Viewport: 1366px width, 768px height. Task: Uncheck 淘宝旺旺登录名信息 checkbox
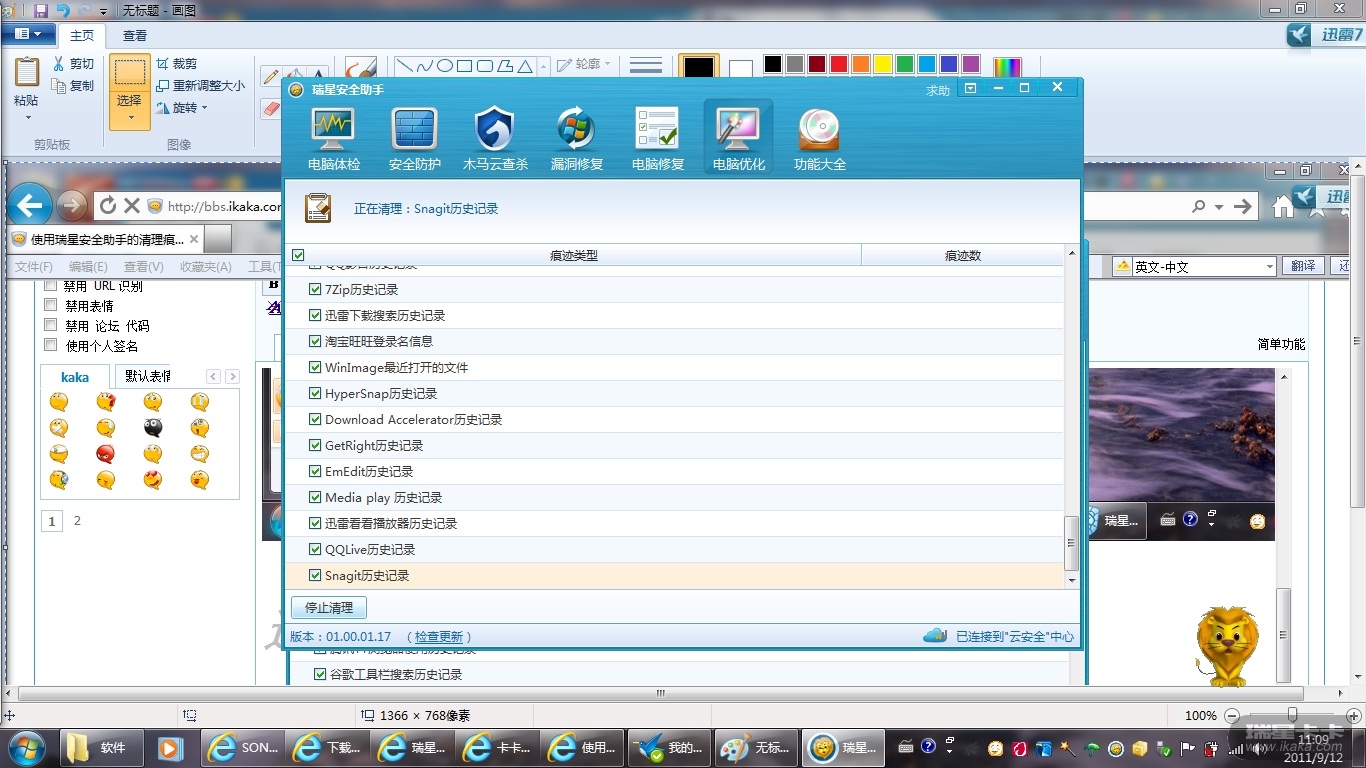pos(316,342)
